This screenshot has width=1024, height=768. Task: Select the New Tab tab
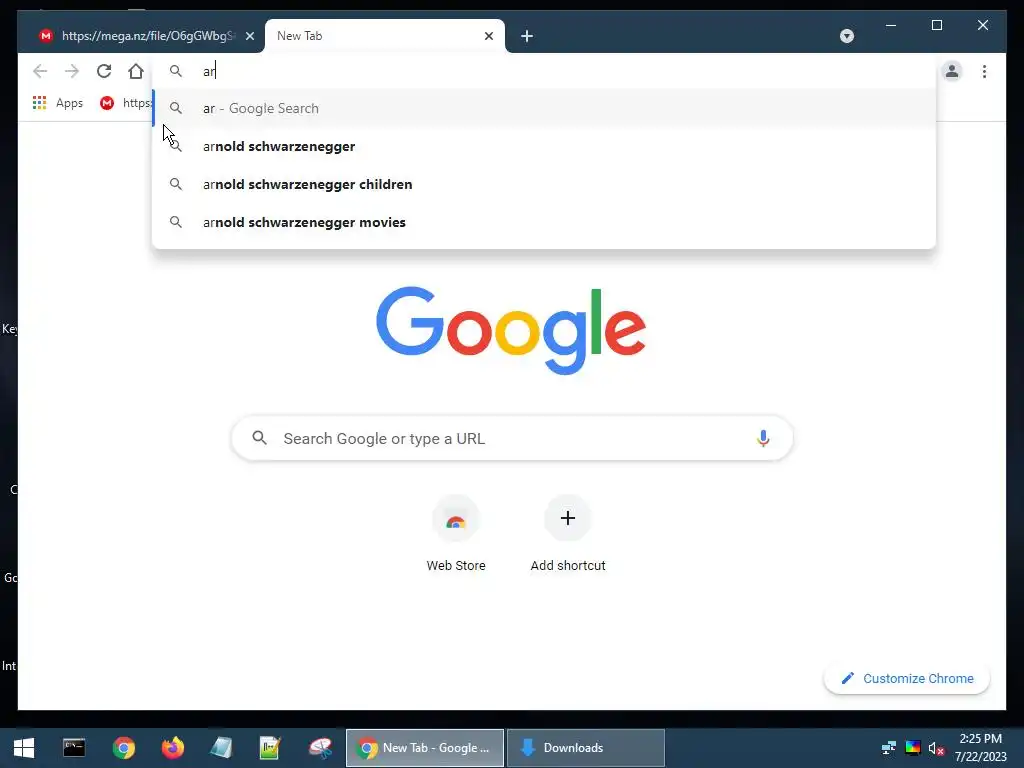point(385,36)
